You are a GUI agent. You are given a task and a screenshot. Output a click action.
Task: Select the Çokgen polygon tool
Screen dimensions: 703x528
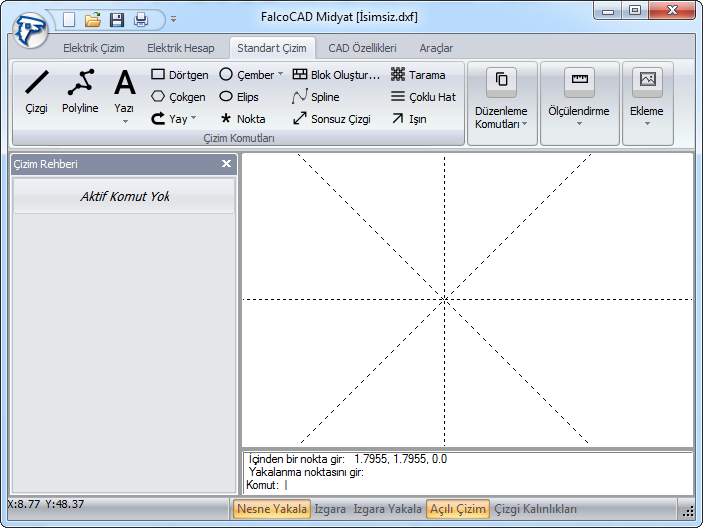(x=178, y=97)
